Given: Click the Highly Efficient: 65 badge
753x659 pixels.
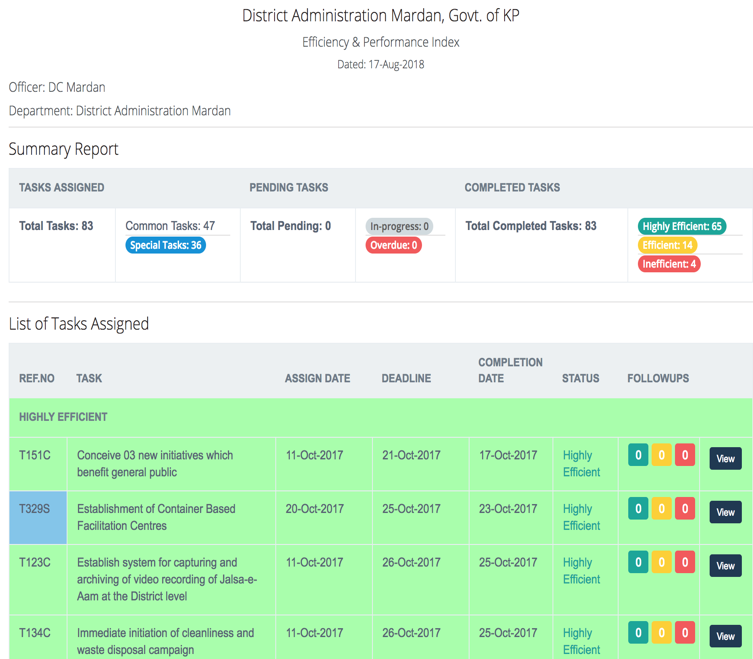Looking at the screenshot, I should click(x=682, y=227).
